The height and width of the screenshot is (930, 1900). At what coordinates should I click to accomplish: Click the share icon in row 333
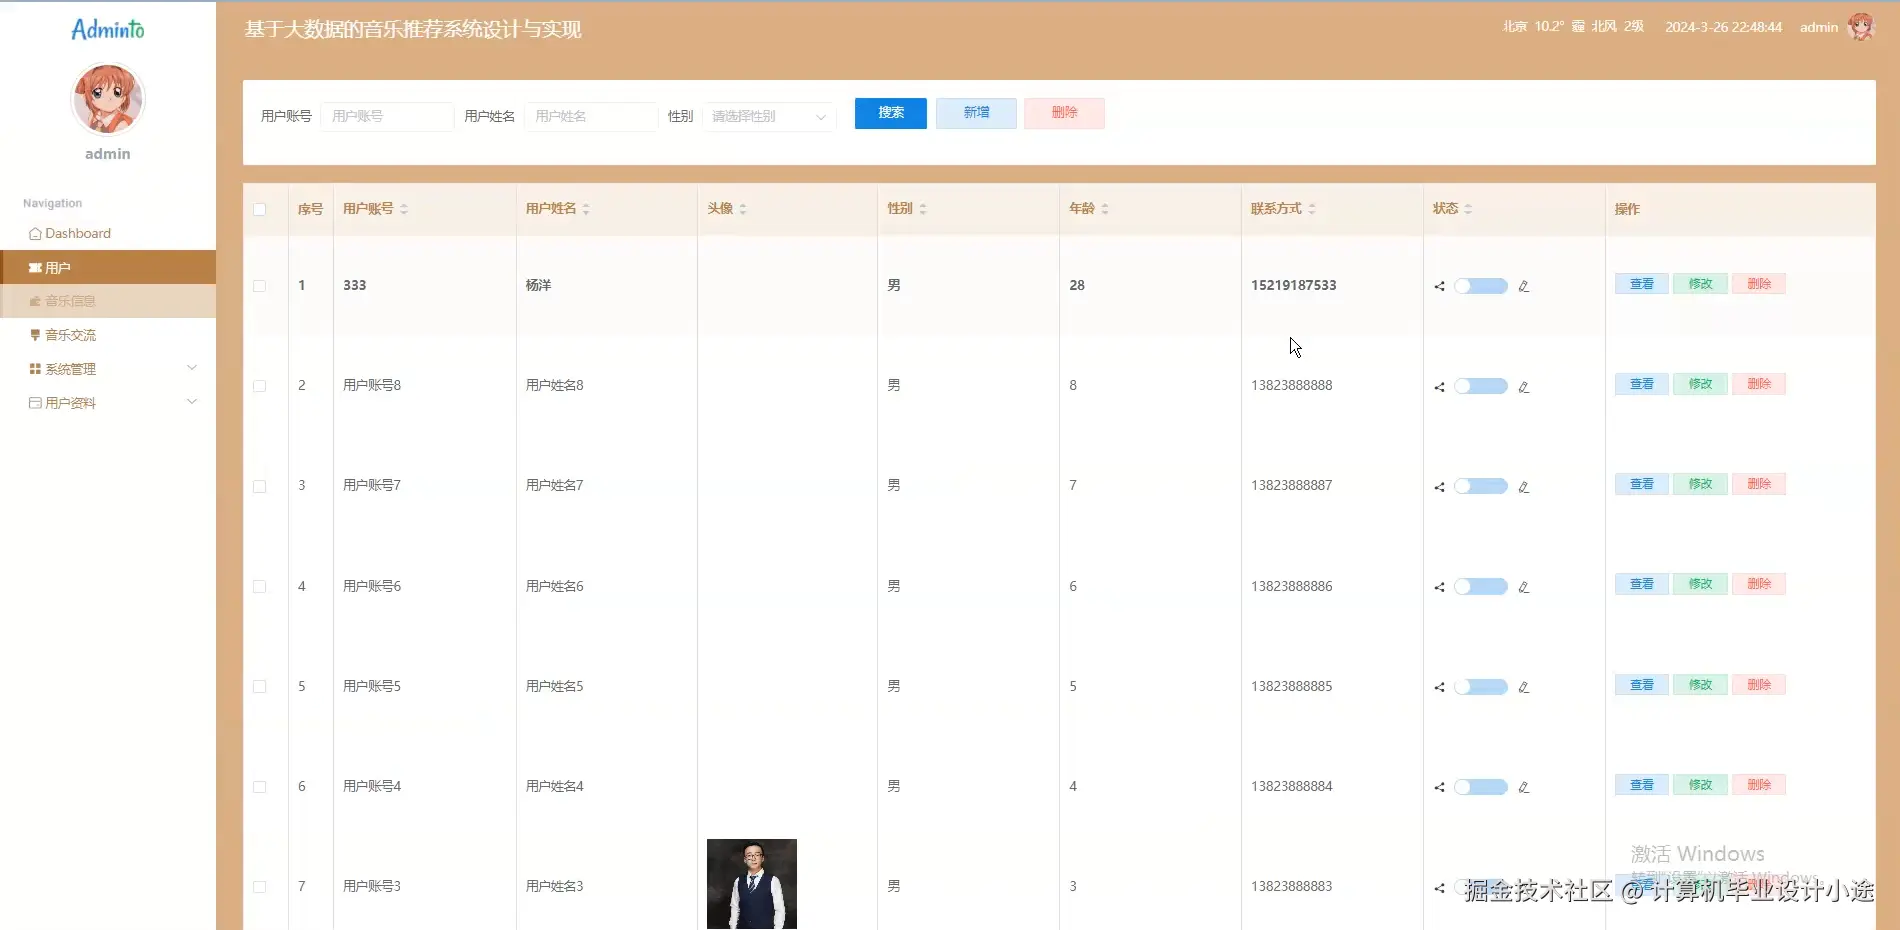pyautogui.click(x=1439, y=286)
